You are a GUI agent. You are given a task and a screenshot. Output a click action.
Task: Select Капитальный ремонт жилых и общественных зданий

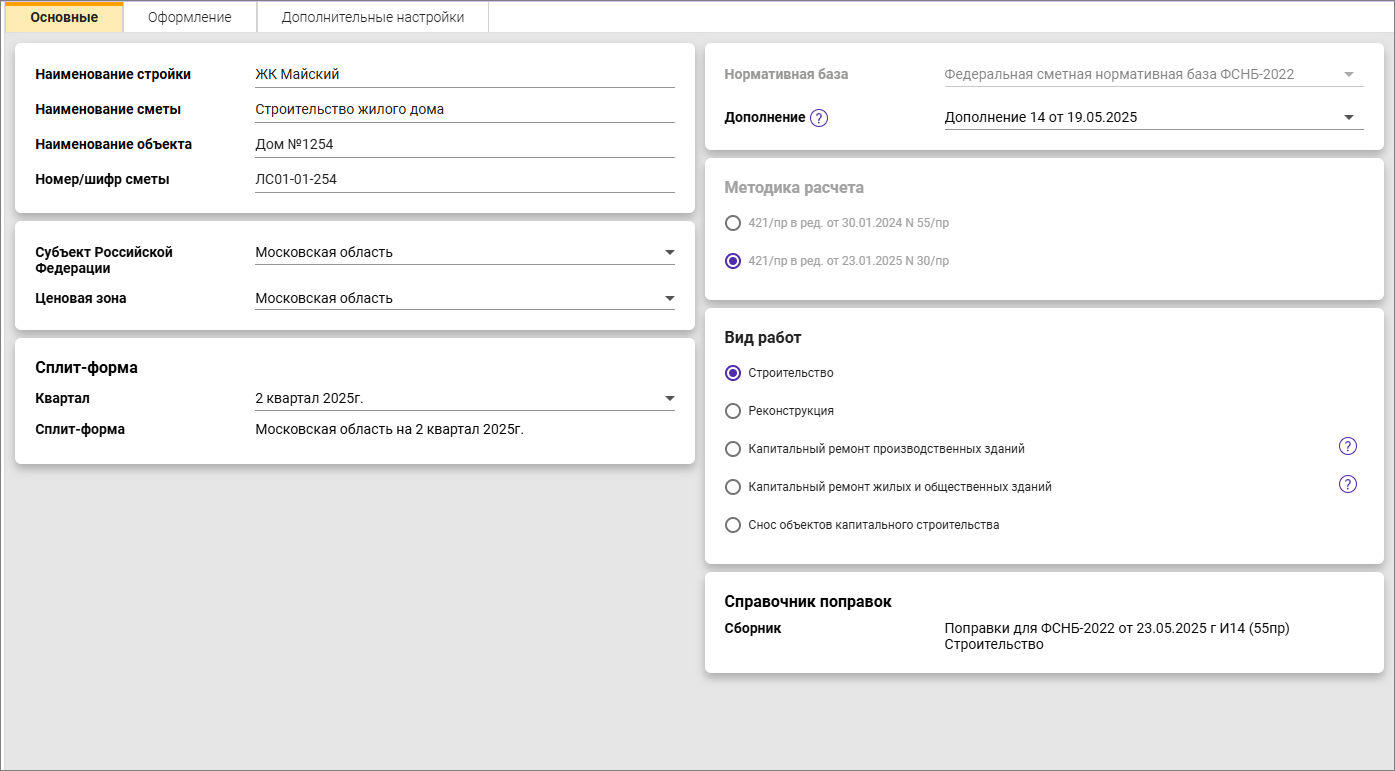(733, 487)
